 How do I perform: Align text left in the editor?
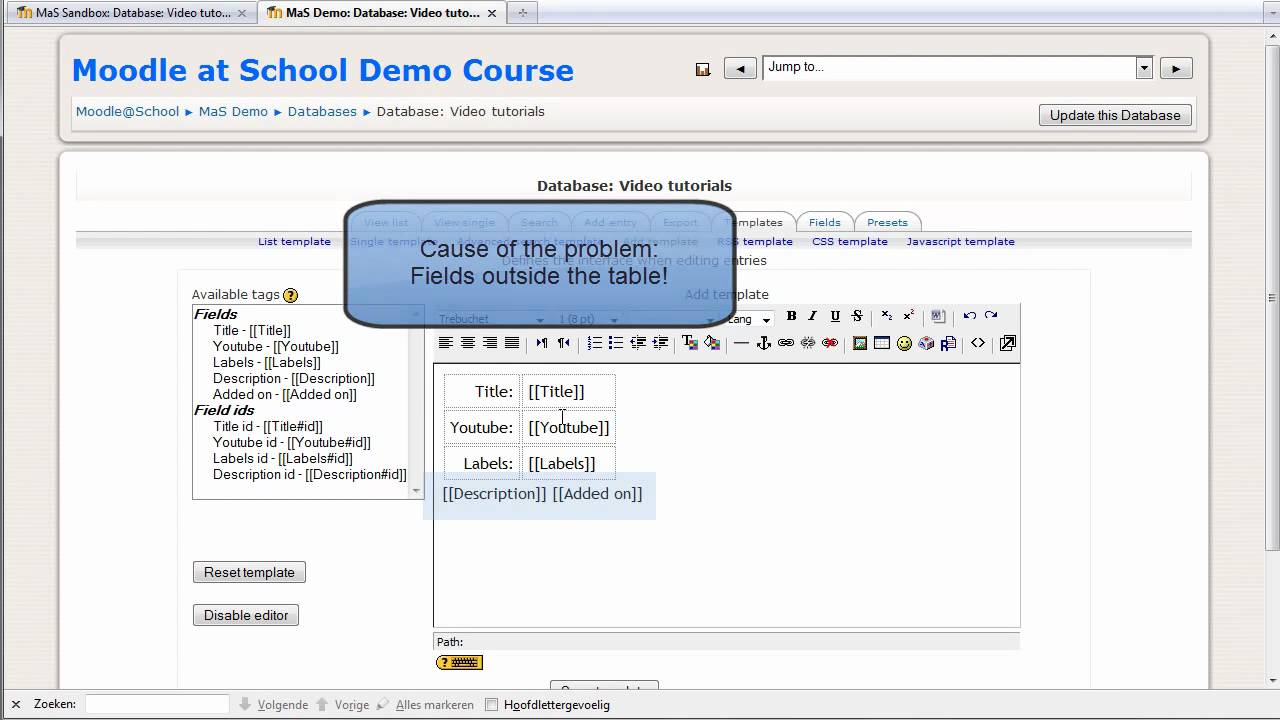[x=446, y=343]
